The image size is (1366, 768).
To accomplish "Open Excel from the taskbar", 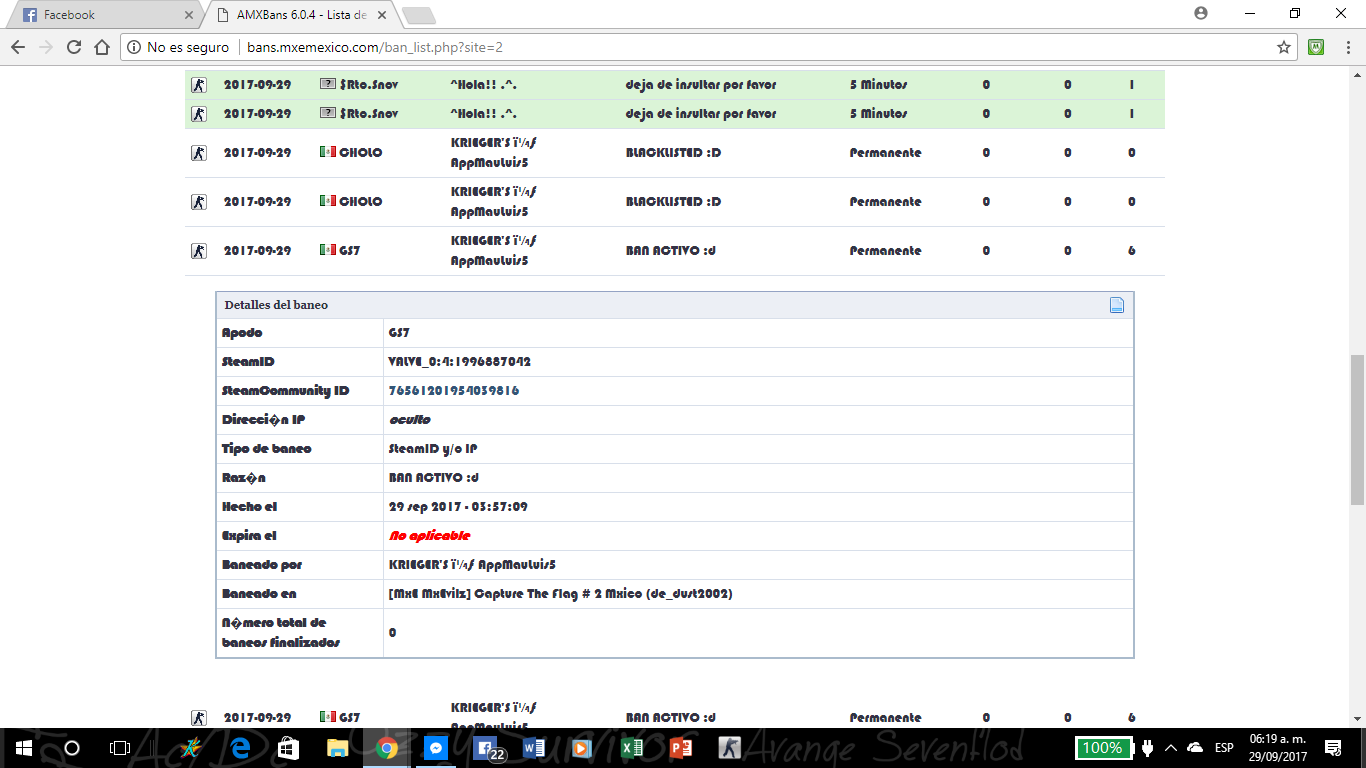I will coord(631,747).
